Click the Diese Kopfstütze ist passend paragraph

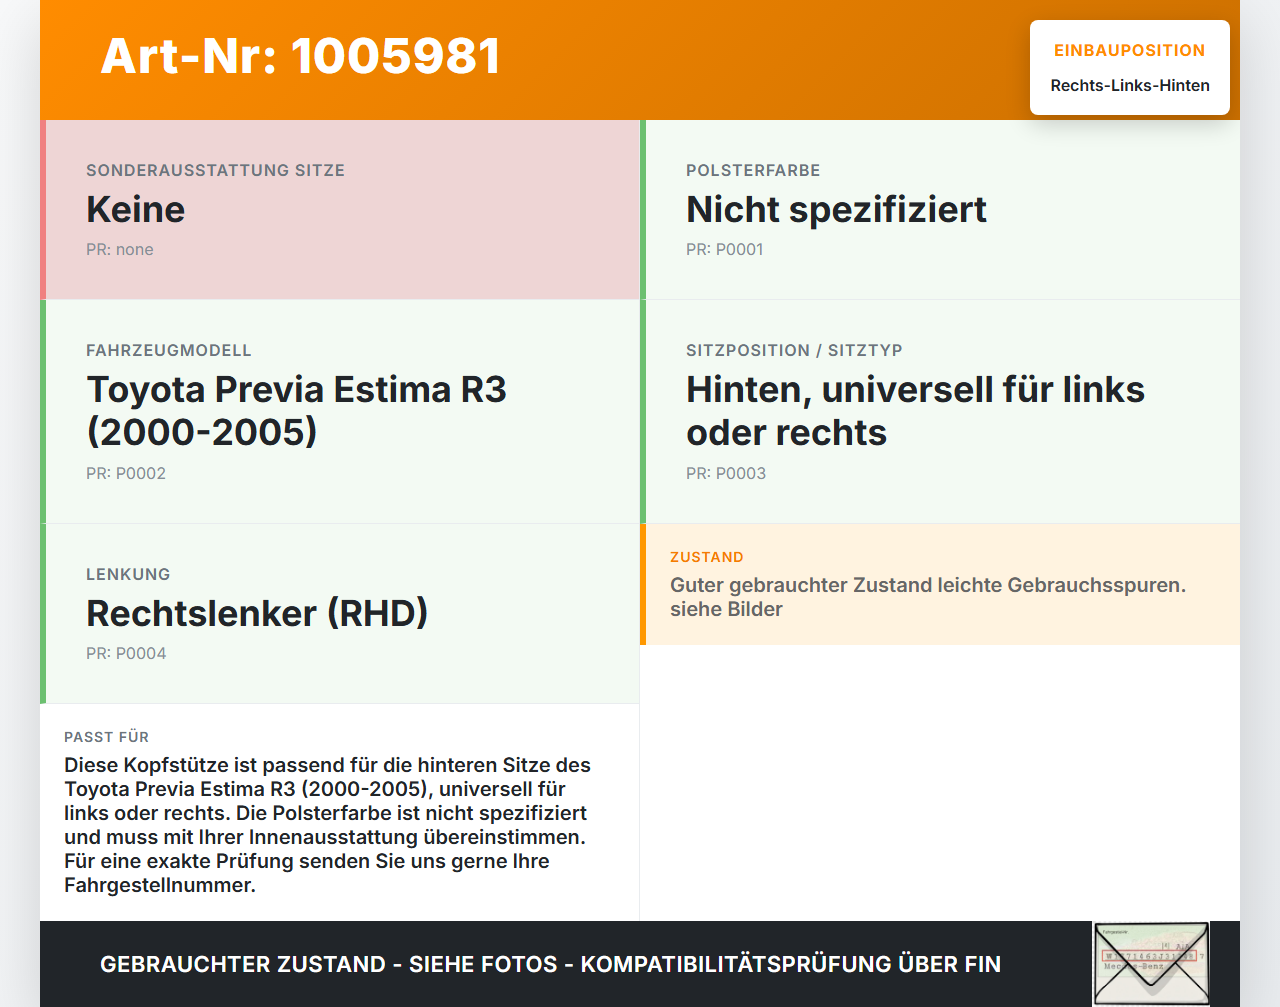tap(327, 825)
